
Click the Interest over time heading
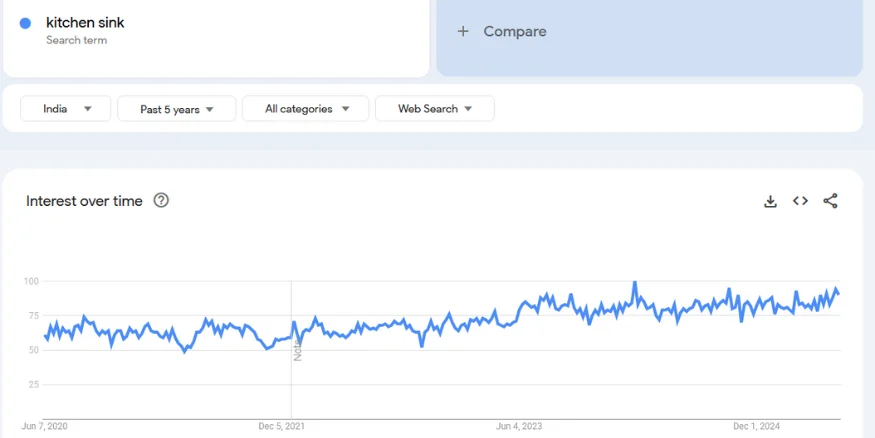(84, 201)
